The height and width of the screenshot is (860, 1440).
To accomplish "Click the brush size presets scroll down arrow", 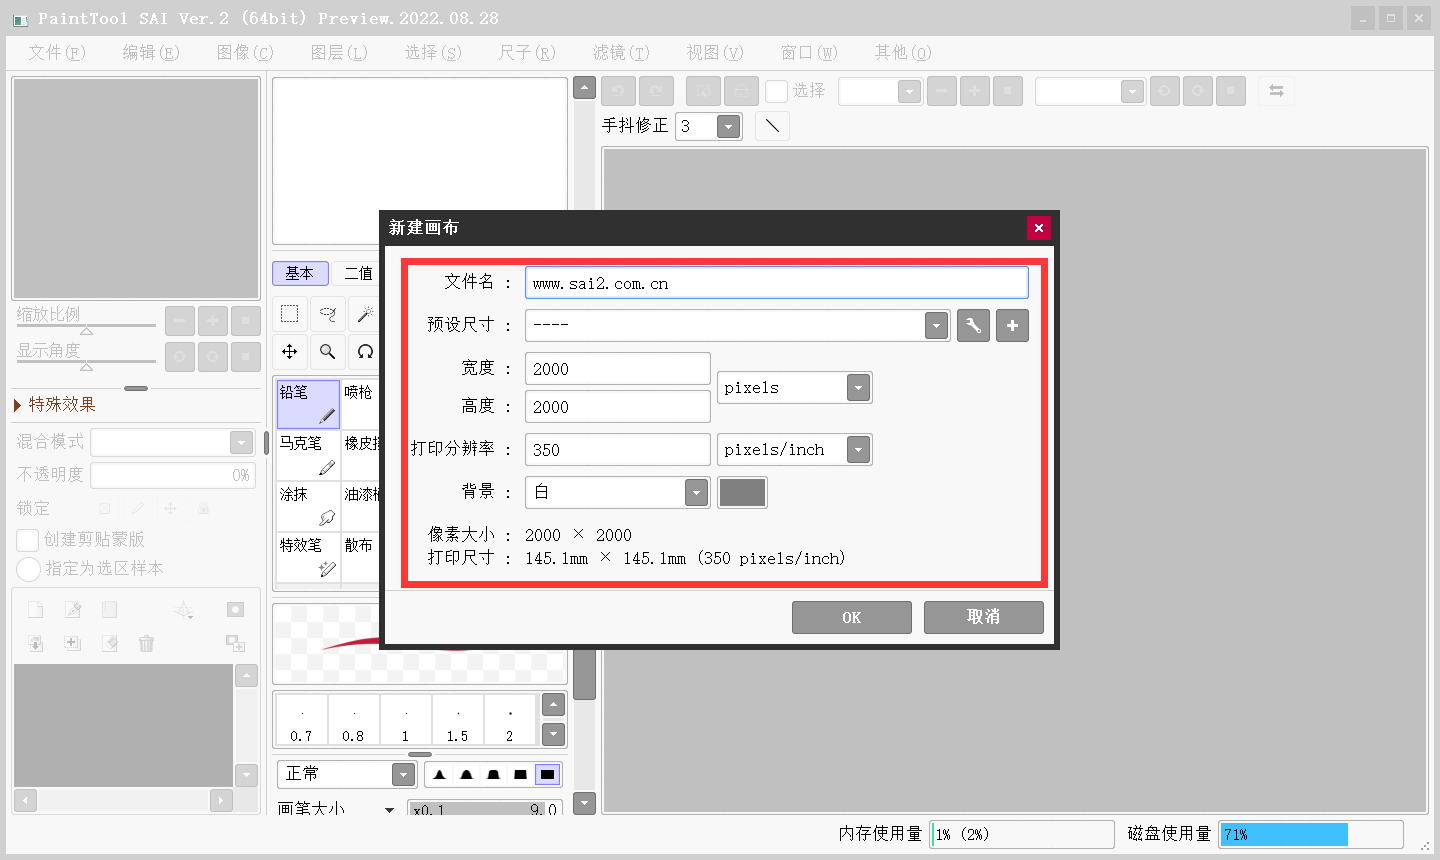I will [x=553, y=734].
